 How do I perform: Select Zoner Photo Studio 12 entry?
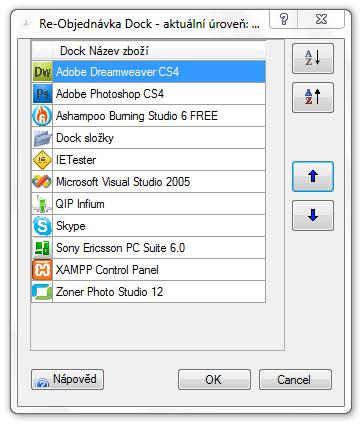pos(149,292)
